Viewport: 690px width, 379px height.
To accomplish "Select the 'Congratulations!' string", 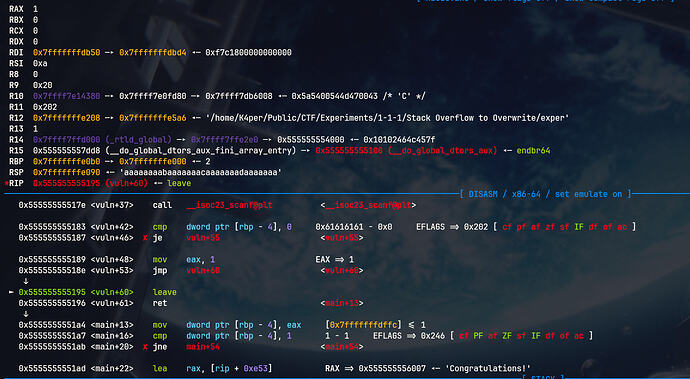I will point(488,368).
